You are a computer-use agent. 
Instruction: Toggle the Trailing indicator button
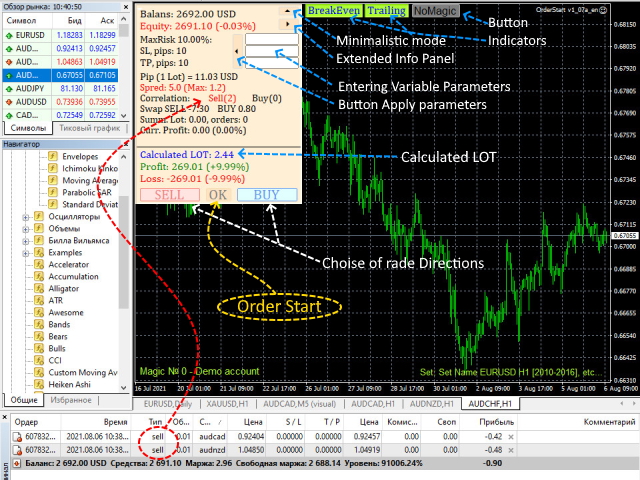coord(387,11)
